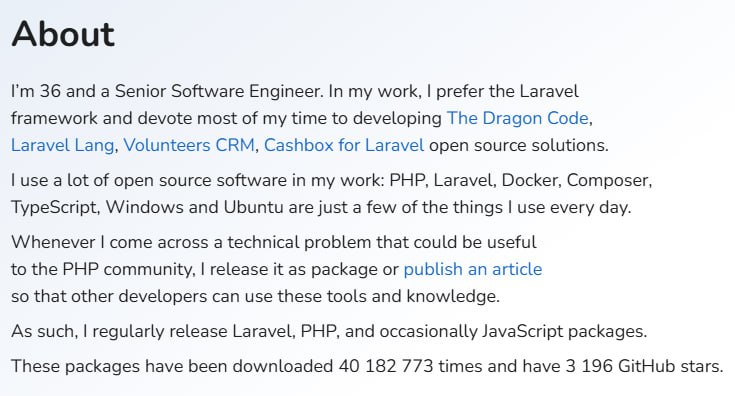Image resolution: width=735 pixels, height=396 pixels.
Task: Open the publish an article link
Action: click(472, 269)
